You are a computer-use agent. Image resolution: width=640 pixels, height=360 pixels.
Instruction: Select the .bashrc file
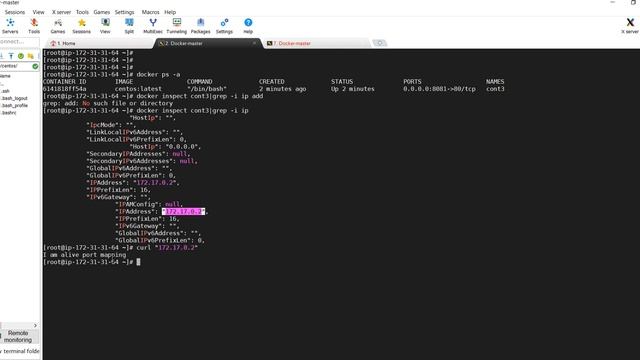click(9, 113)
